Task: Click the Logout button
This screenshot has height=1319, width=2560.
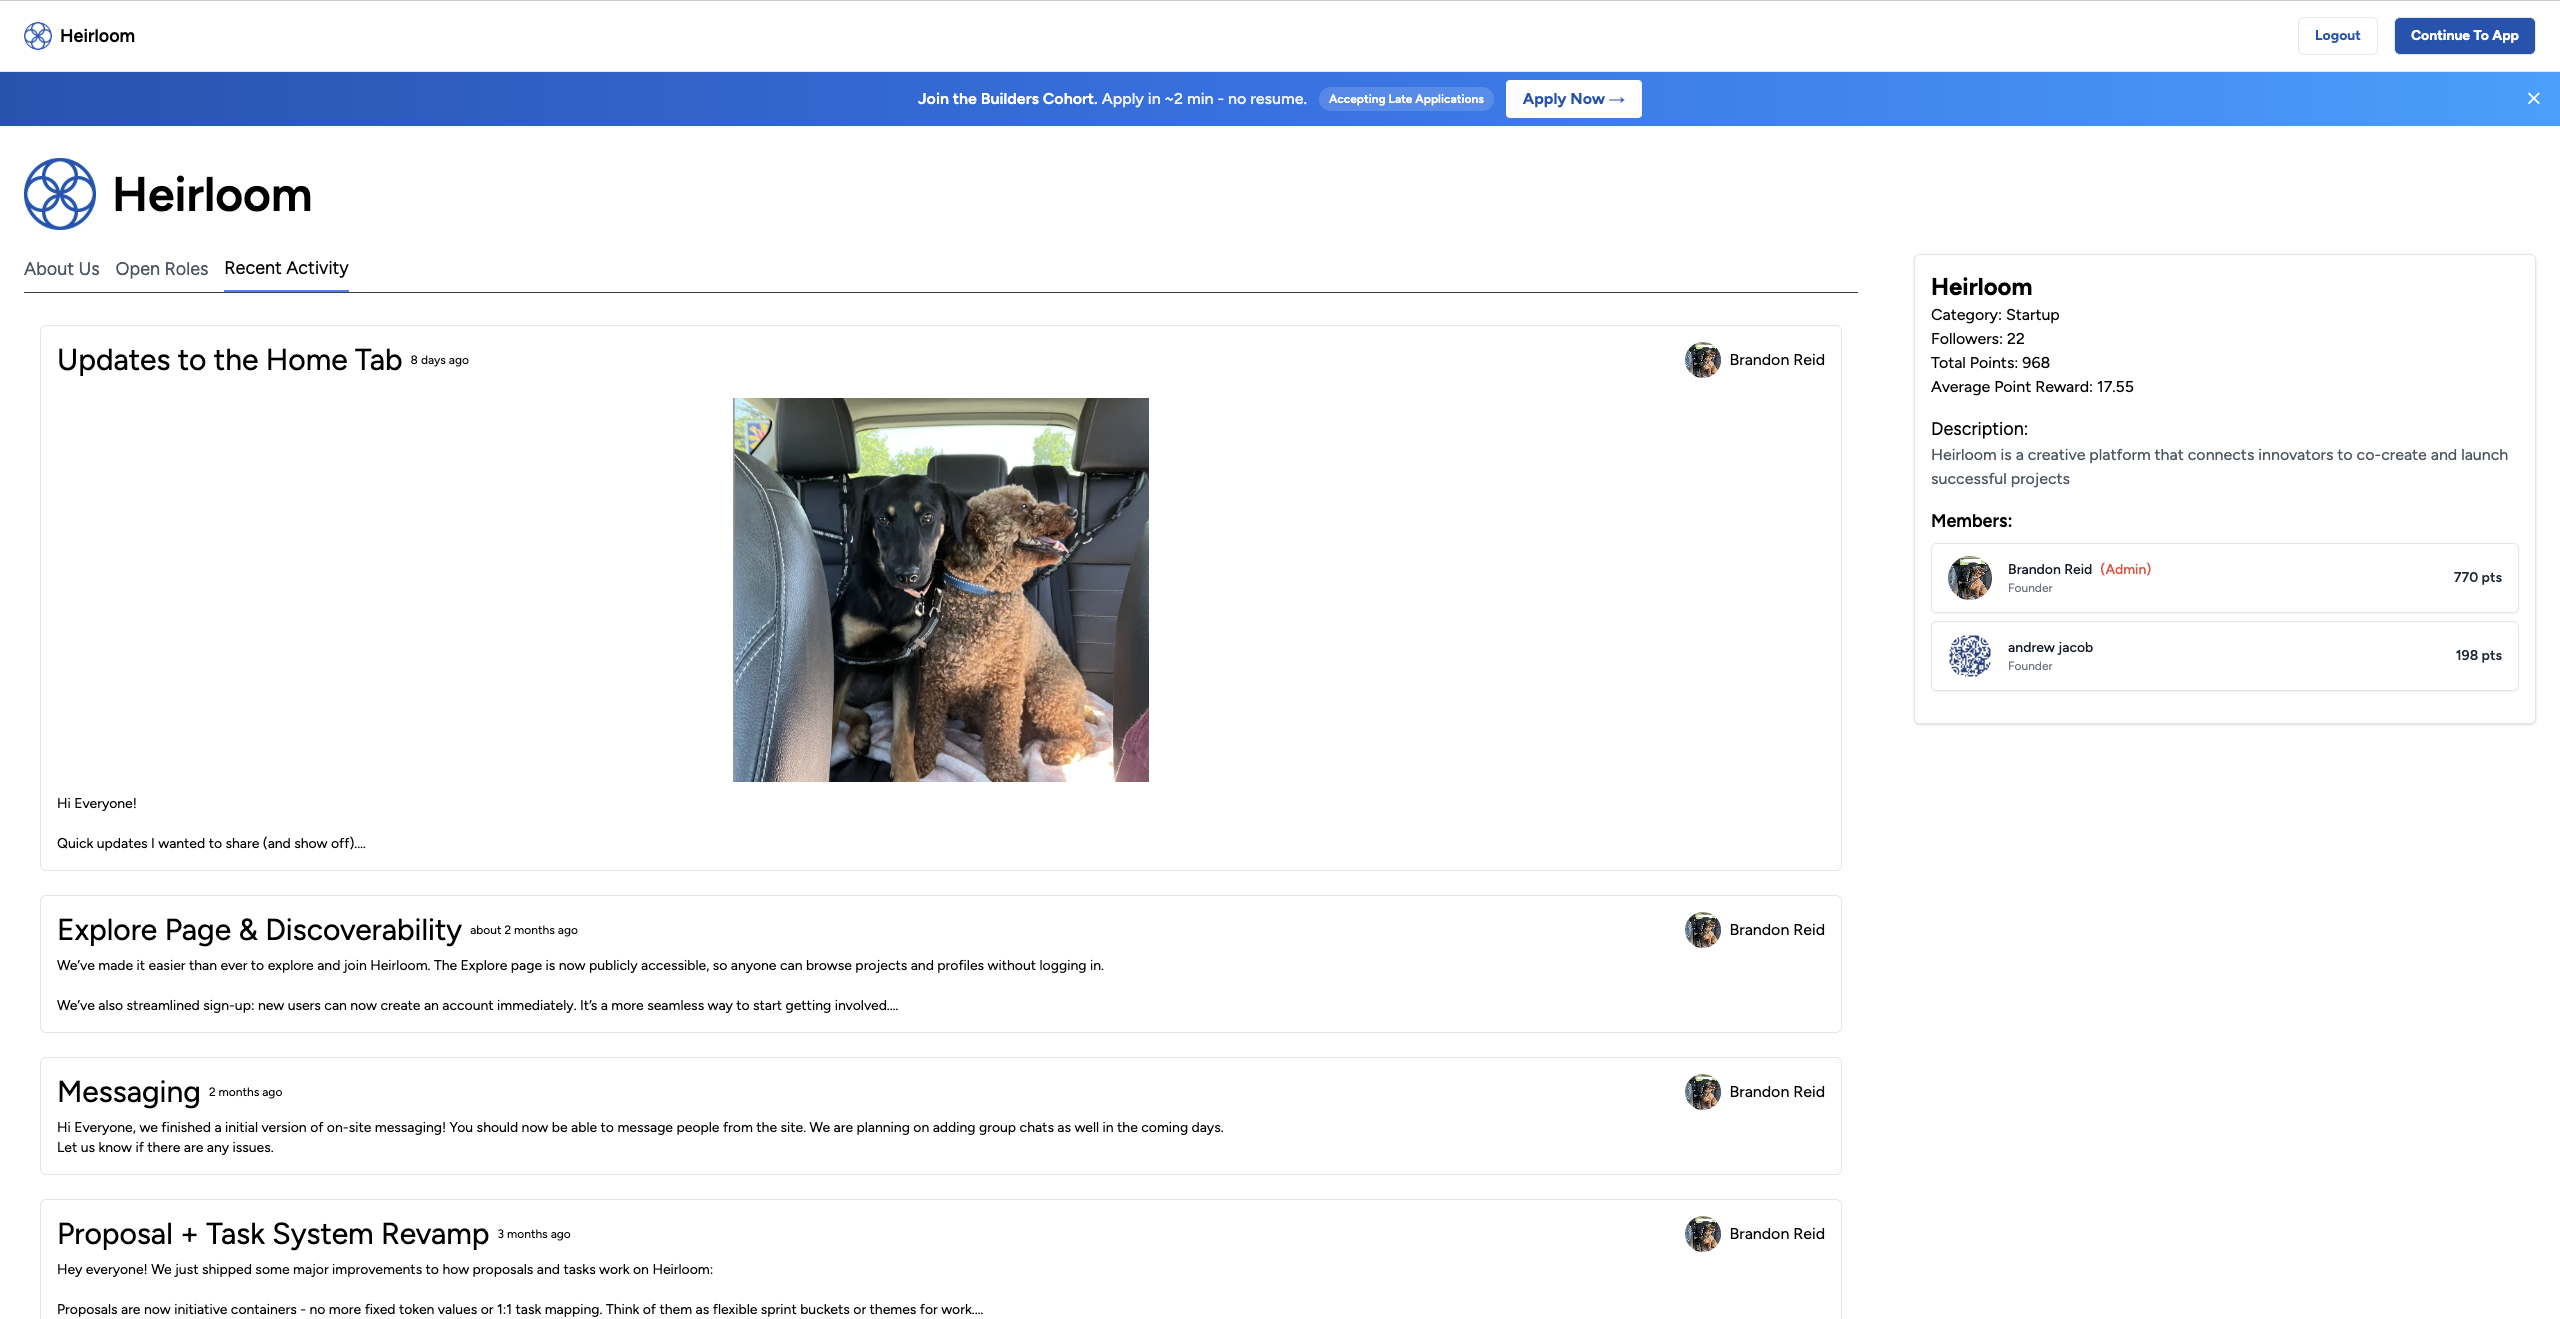Action: (2336, 36)
